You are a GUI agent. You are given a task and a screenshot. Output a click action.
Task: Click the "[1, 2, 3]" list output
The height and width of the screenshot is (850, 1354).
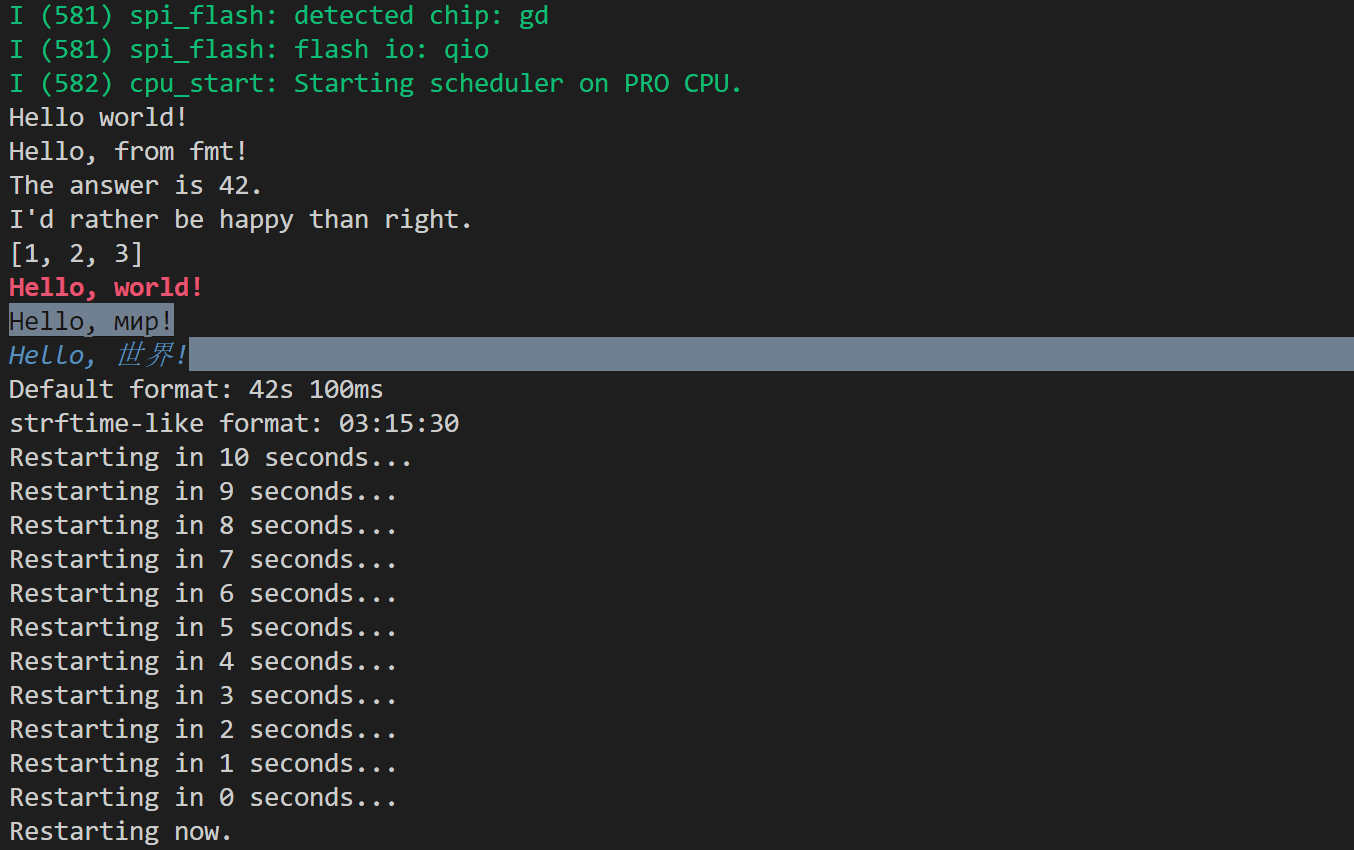click(x=76, y=254)
